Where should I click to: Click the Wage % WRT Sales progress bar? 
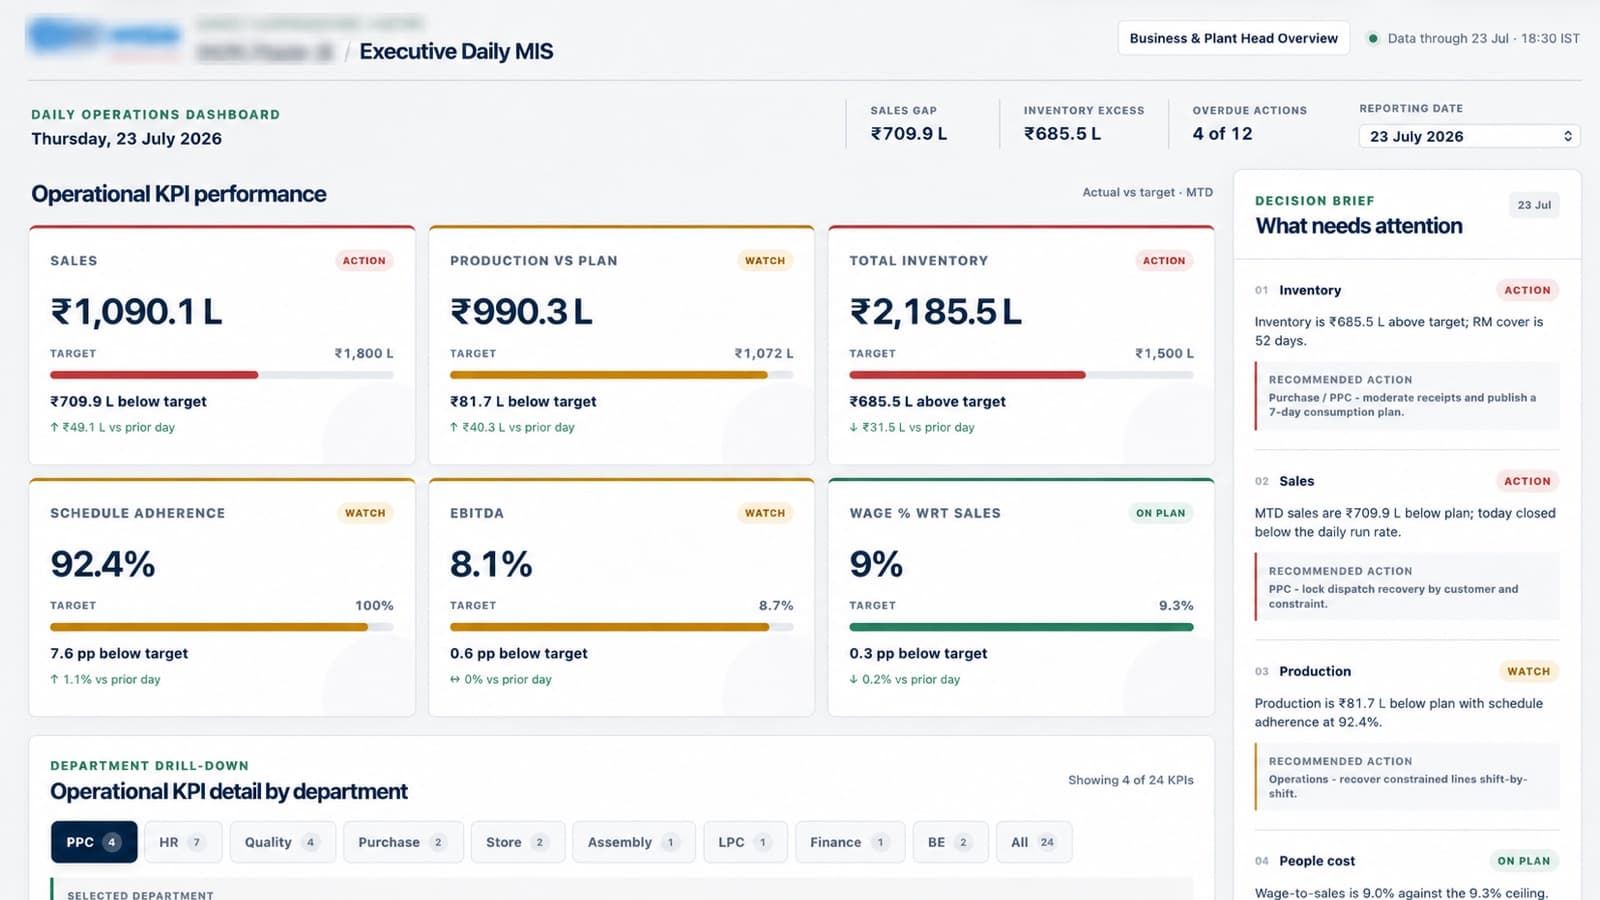point(1021,627)
